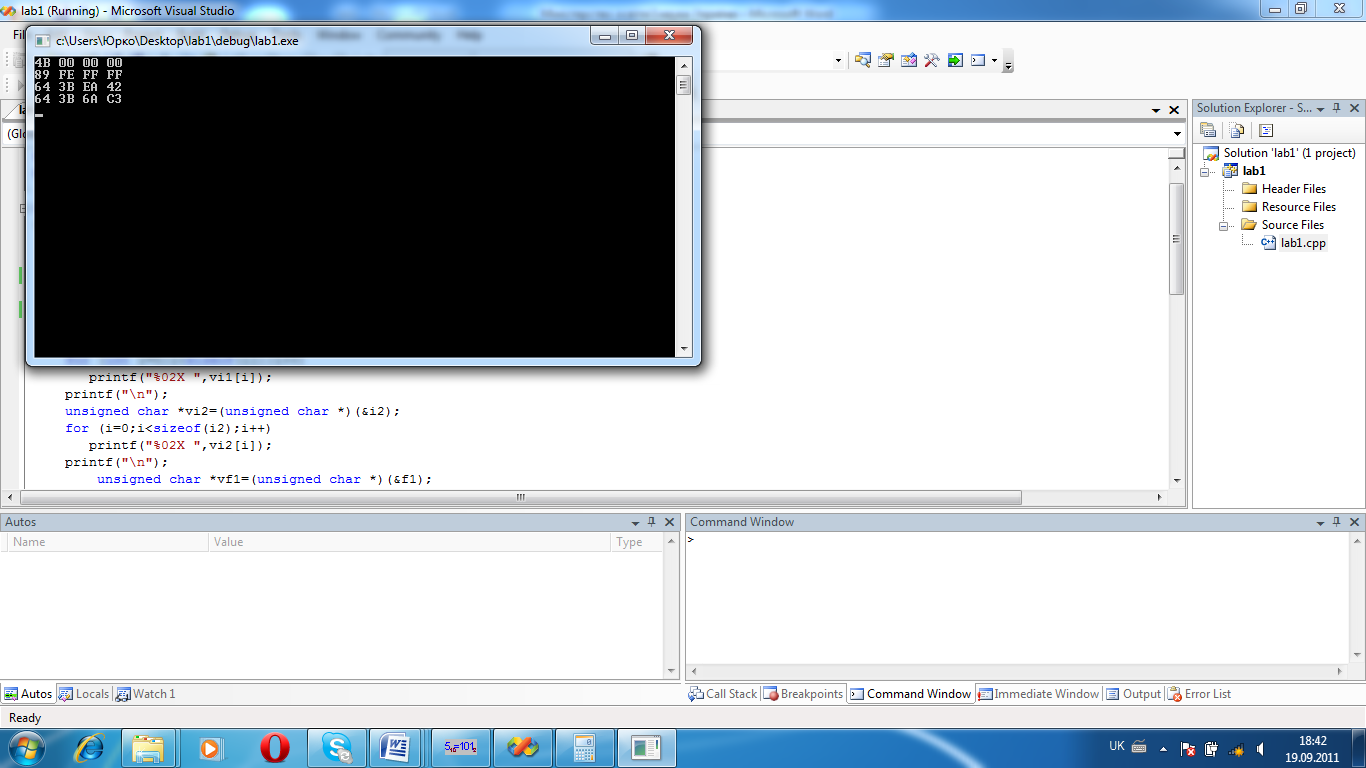Toggle auto-hide pin on the Autos panel
The image size is (1366, 768).
tap(651, 522)
